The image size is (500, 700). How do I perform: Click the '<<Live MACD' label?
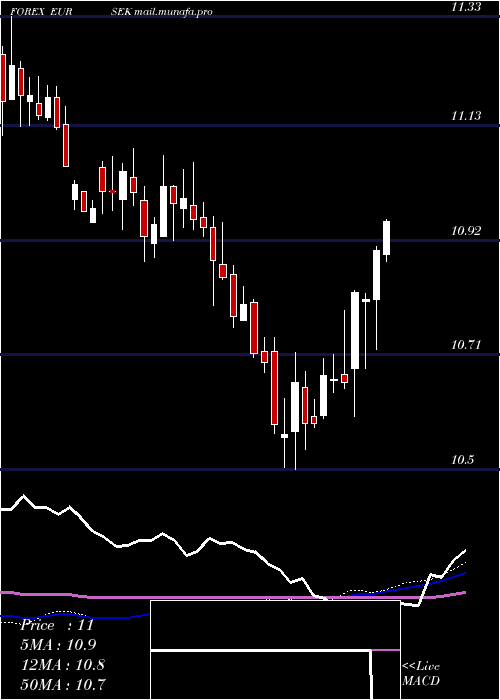[x=421, y=673]
